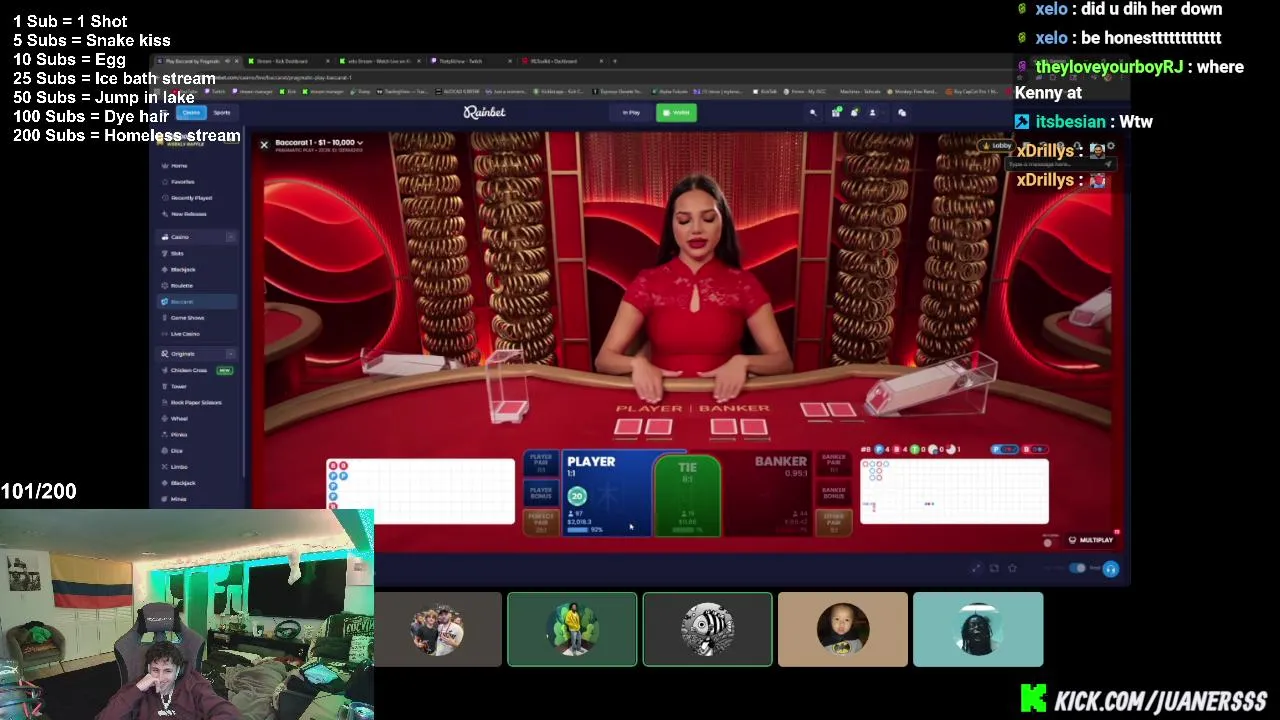Click the theater mode icon below the game
Screen dimensions: 1280x720
[x=994, y=568]
